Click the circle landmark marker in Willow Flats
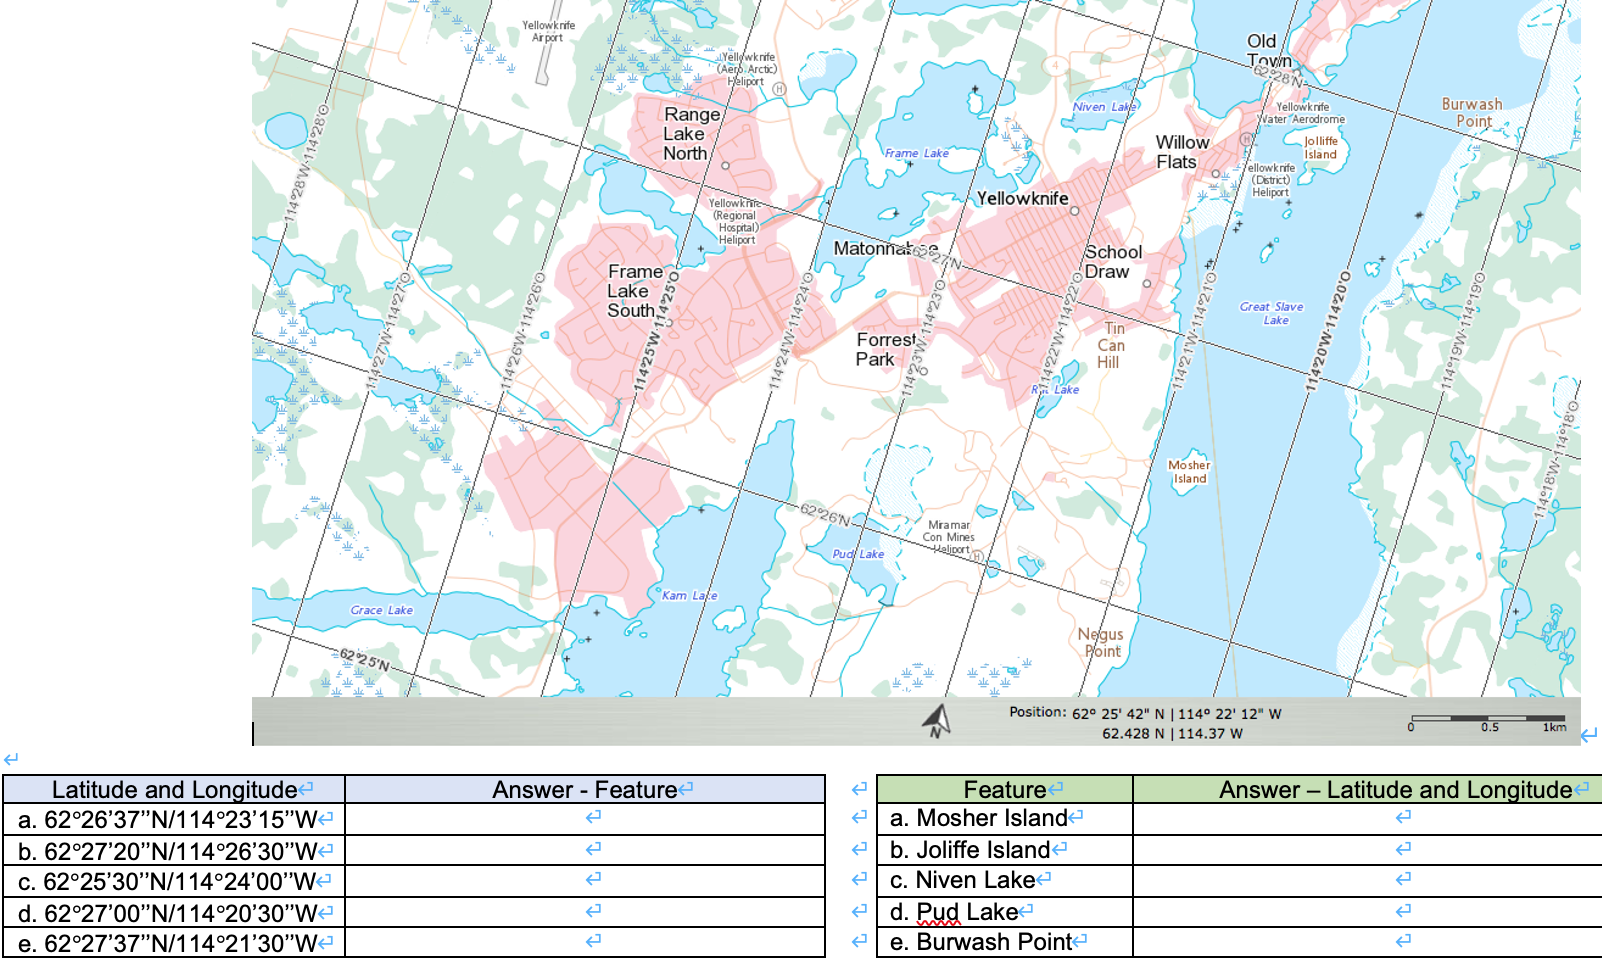This screenshot has height=960, width=1602. [1216, 173]
